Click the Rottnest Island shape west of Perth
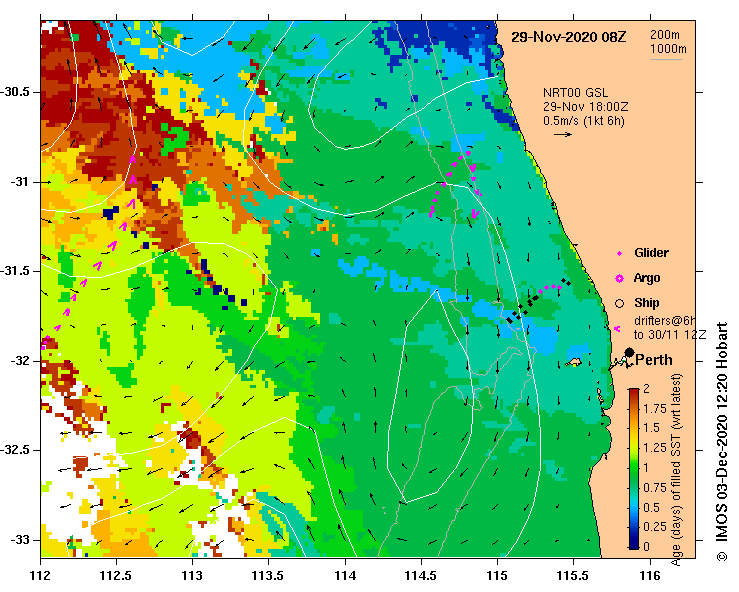The width and height of the screenshot is (739, 592). (x=573, y=362)
